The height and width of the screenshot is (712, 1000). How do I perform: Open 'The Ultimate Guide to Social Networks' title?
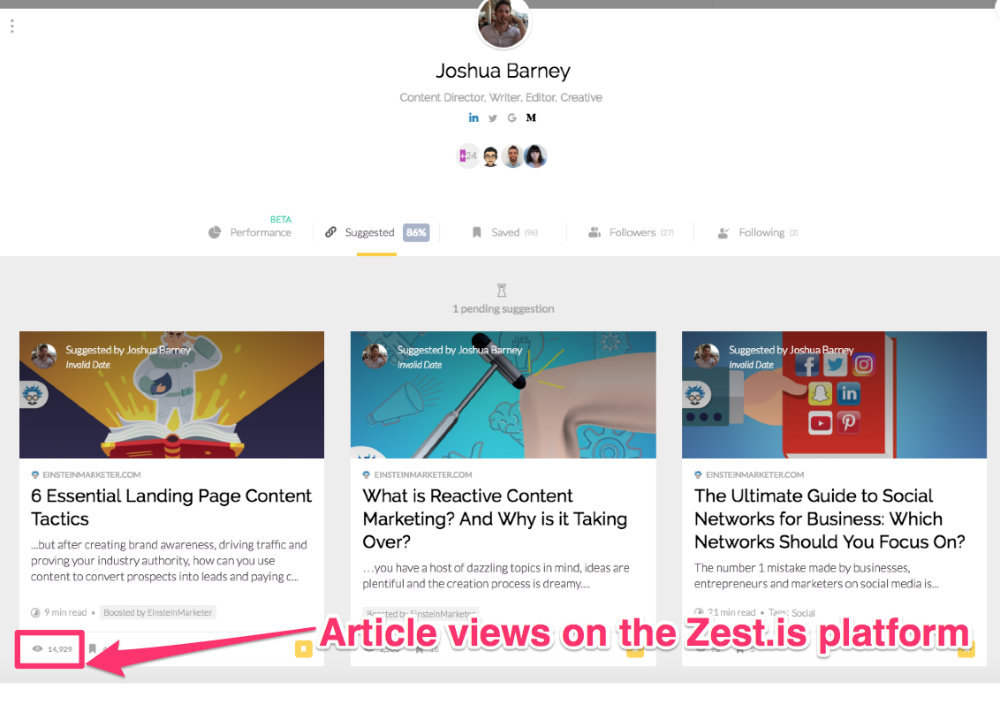pos(829,519)
